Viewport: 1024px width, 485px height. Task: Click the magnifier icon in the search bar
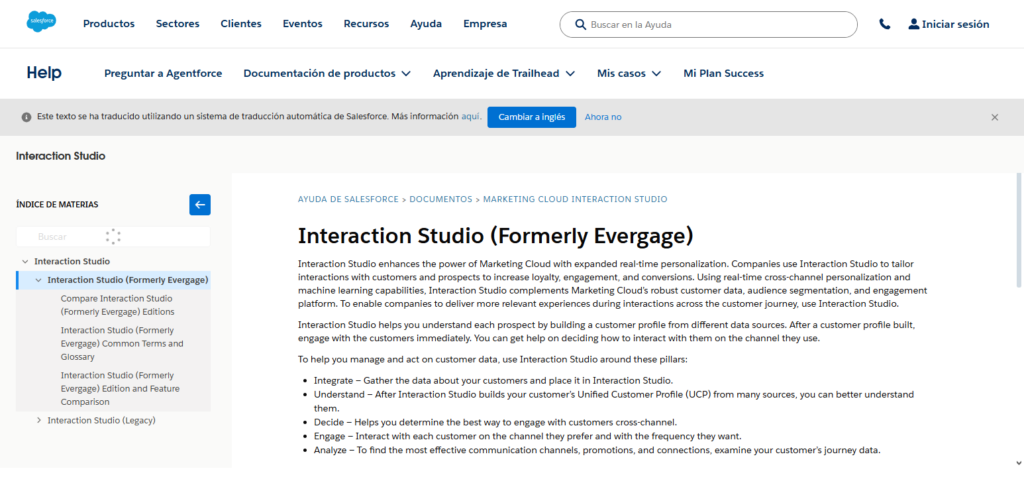pos(580,24)
